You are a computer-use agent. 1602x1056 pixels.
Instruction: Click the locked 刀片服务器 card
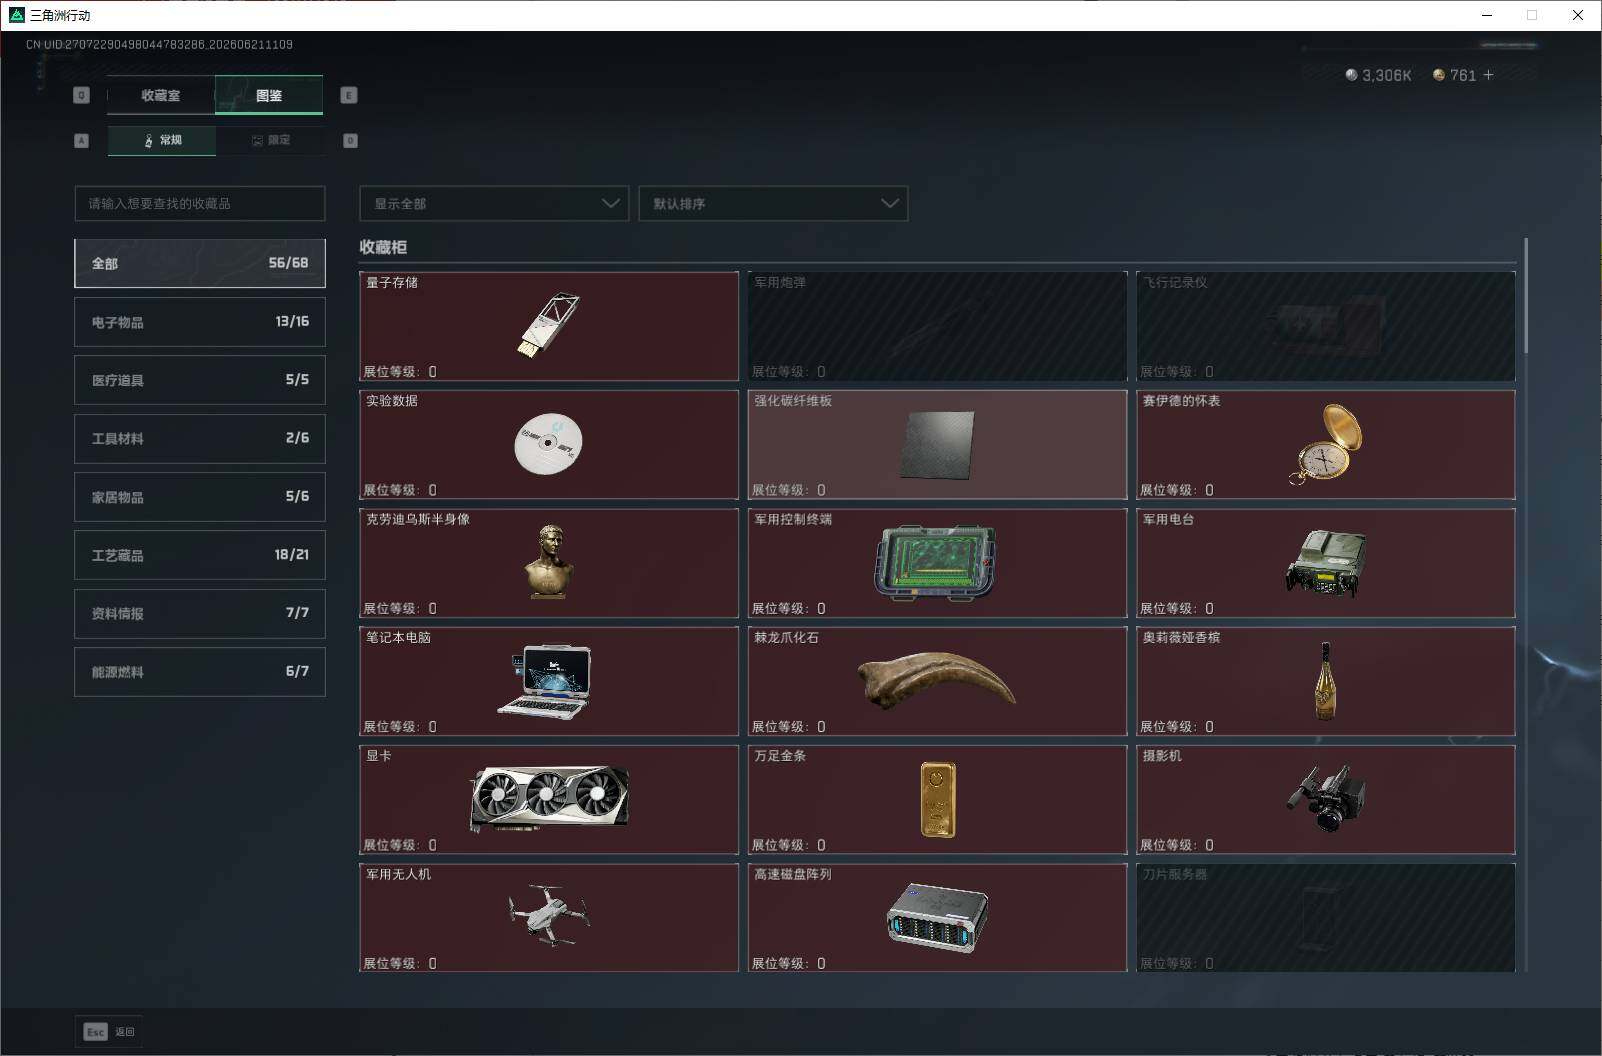coord(1326,918)
